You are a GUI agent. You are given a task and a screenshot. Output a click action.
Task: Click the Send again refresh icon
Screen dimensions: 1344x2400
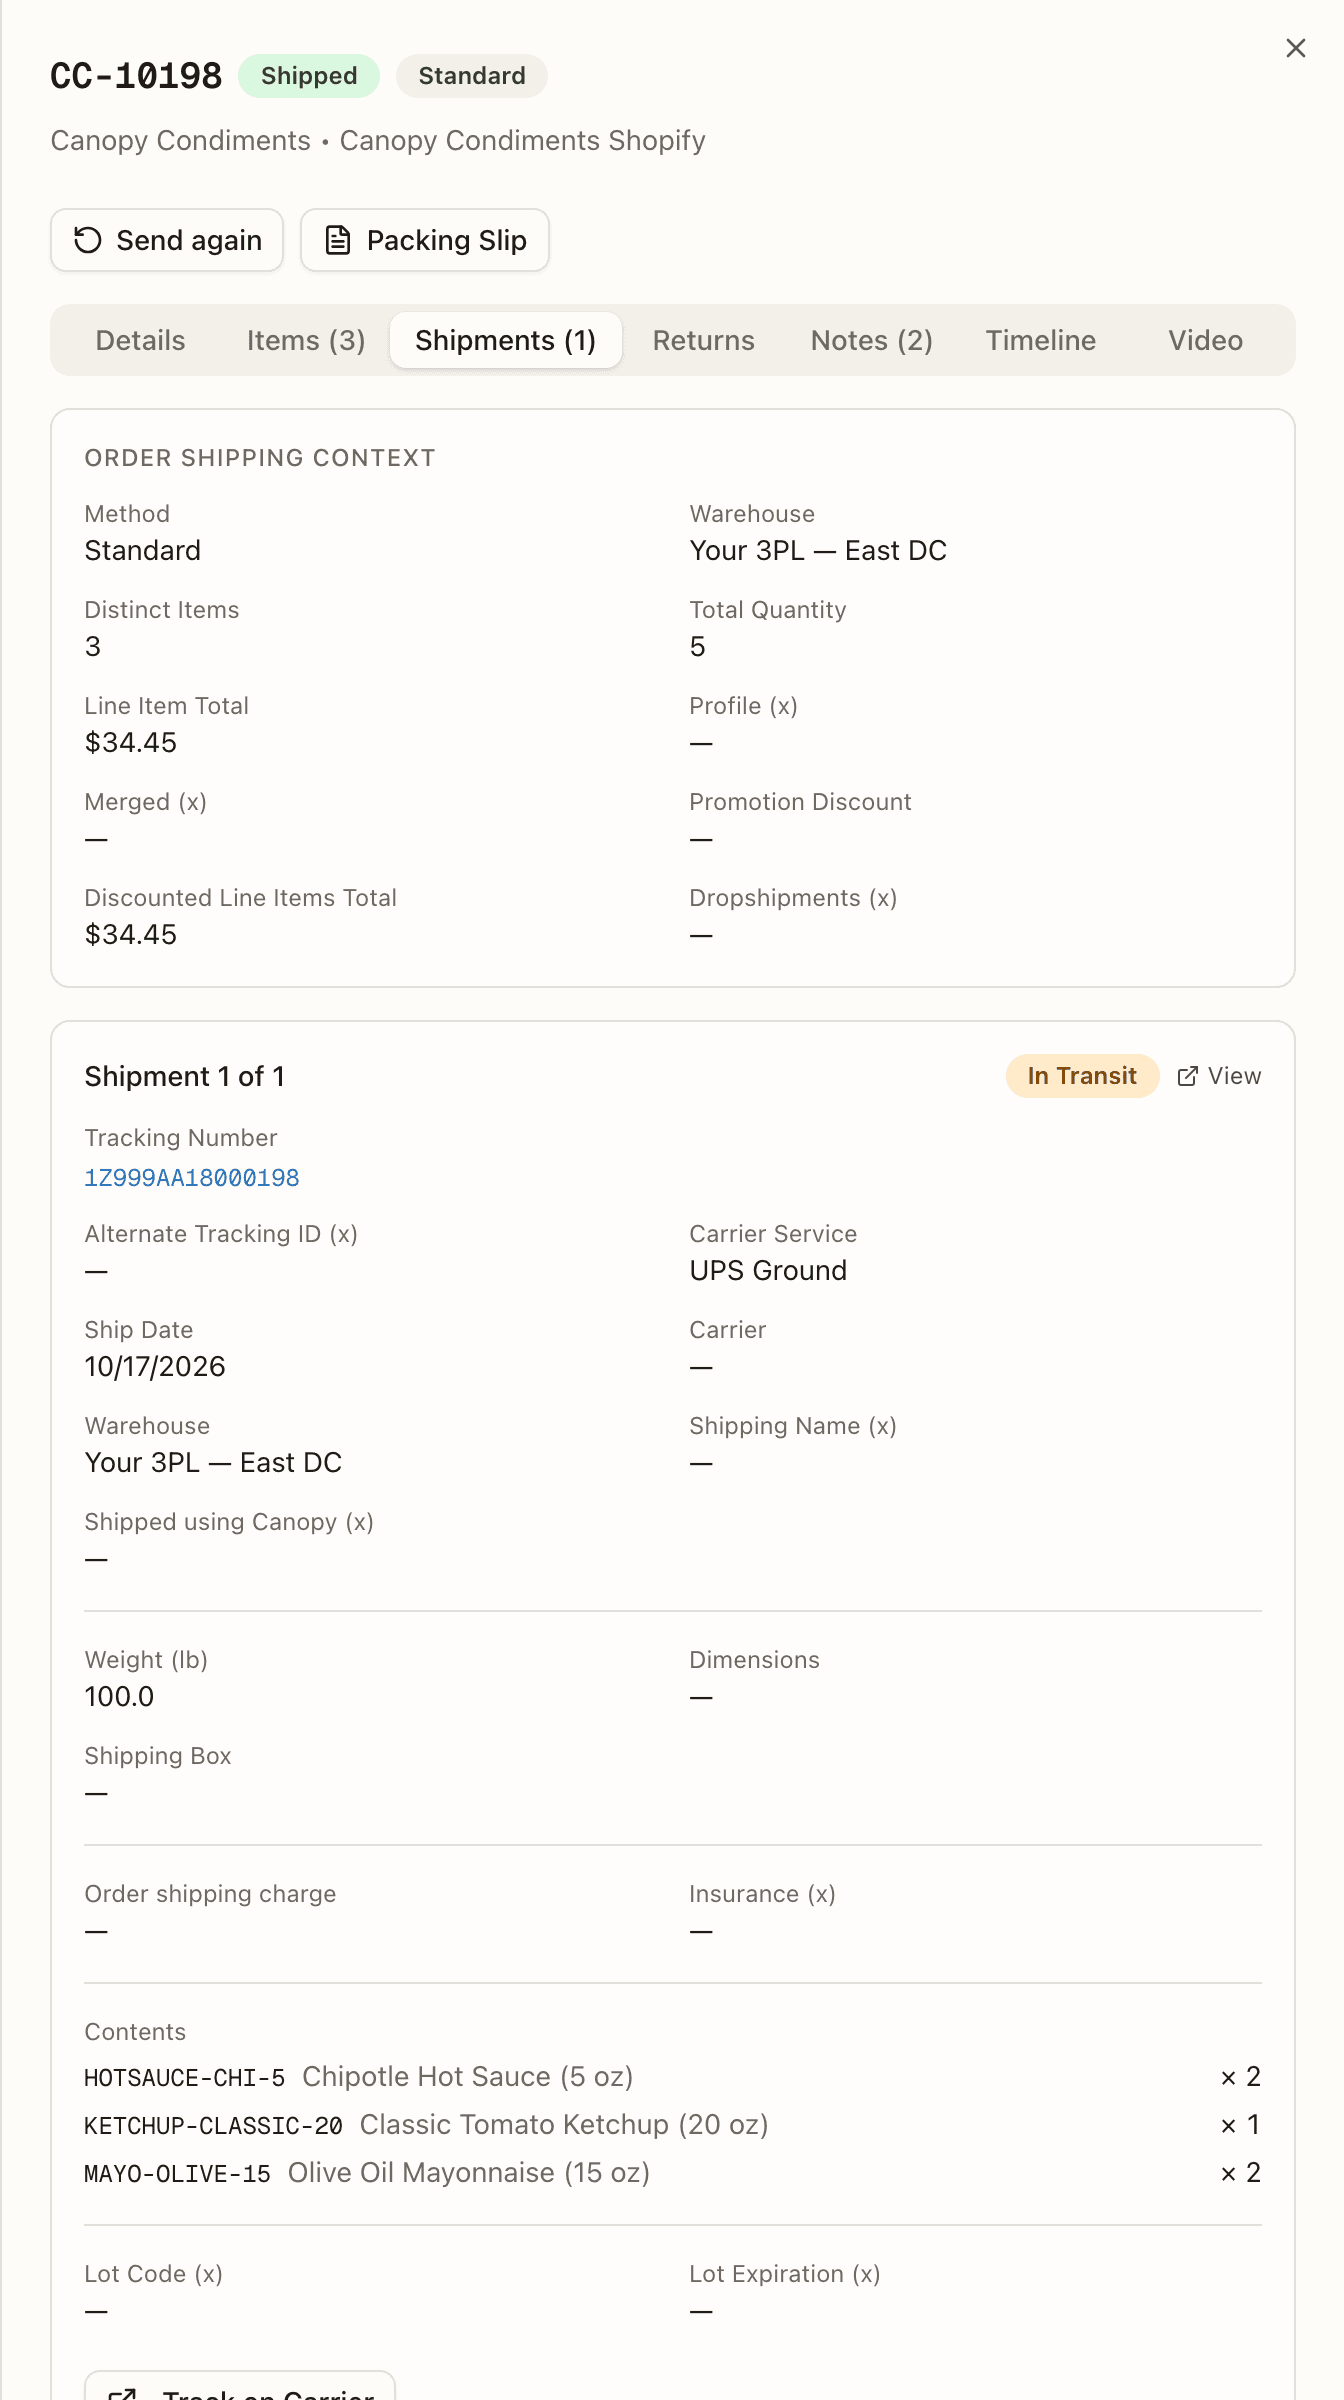pyautogui.click(x=88, y=240)
